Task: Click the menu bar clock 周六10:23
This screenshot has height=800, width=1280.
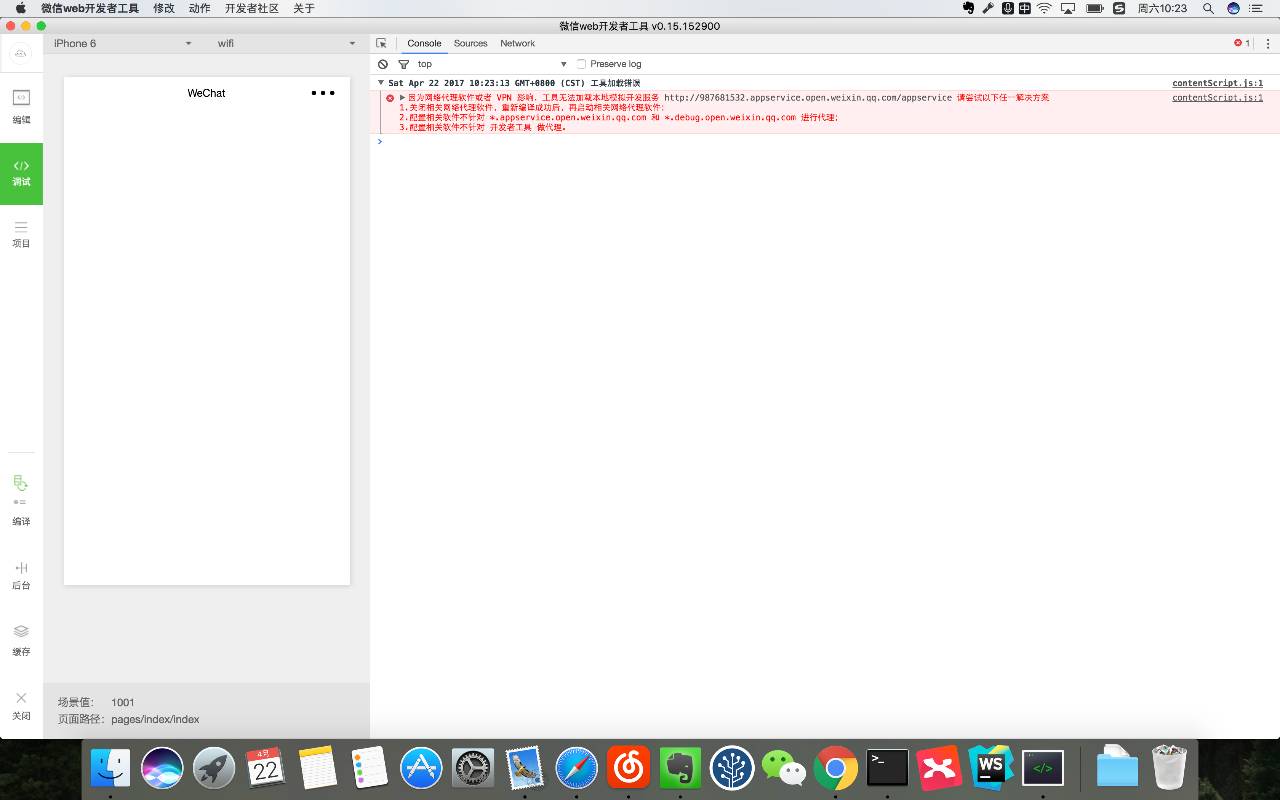Action: point(1162,8)
